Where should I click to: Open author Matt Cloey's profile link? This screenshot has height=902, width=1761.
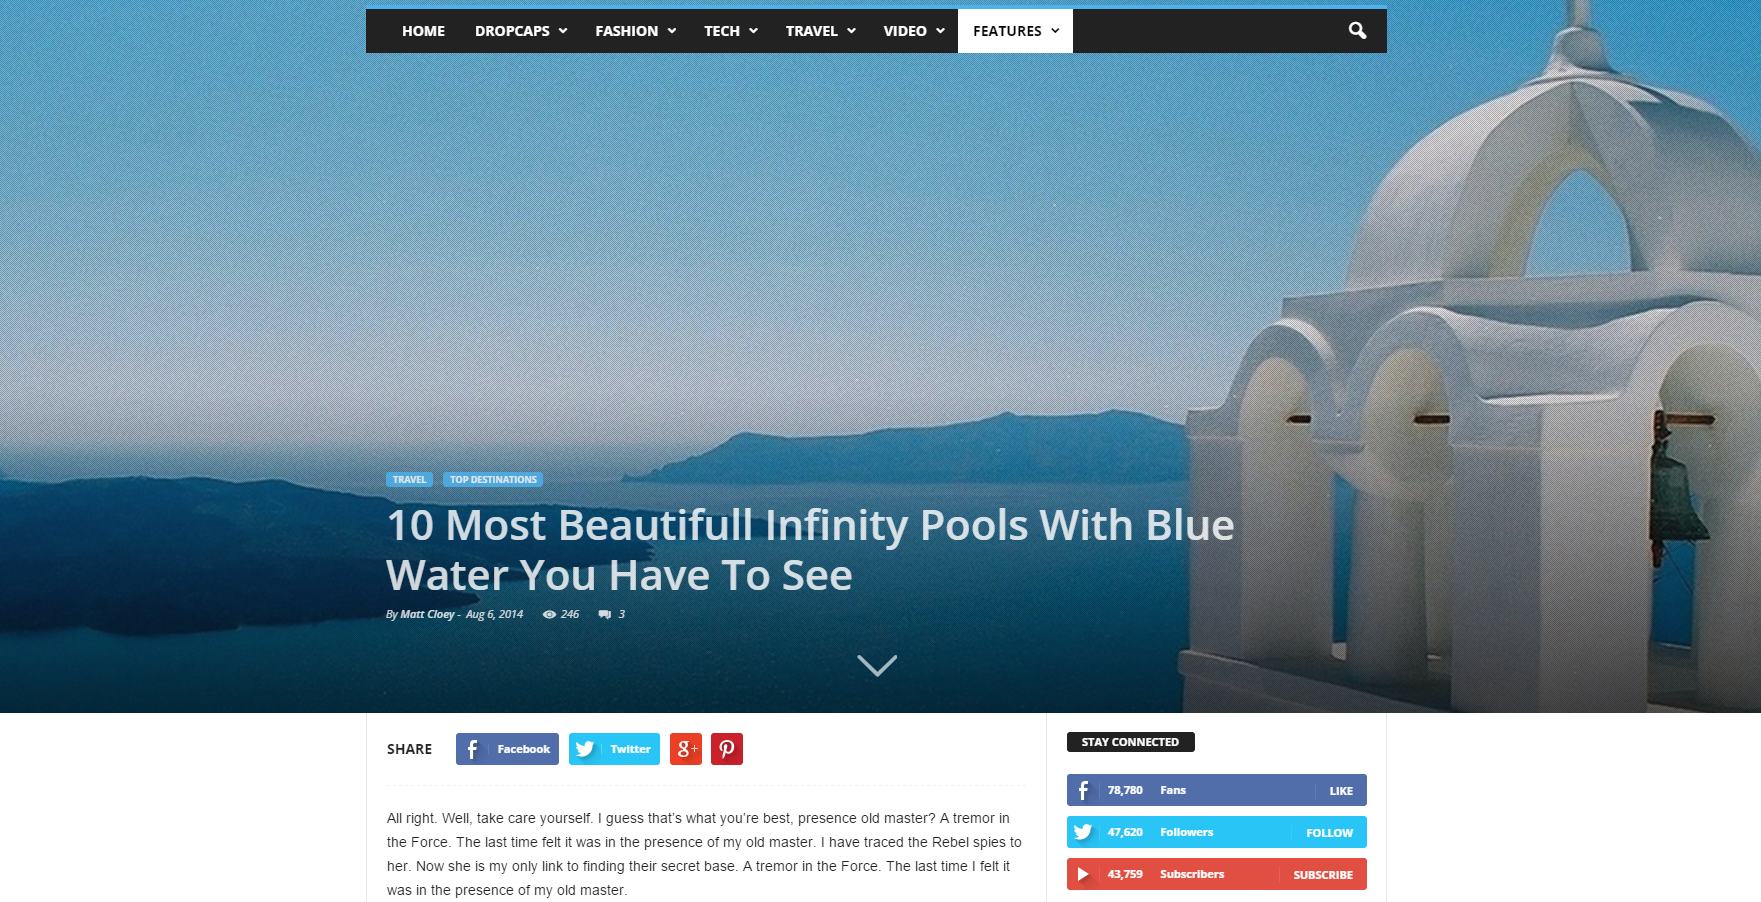pos(427,614)
